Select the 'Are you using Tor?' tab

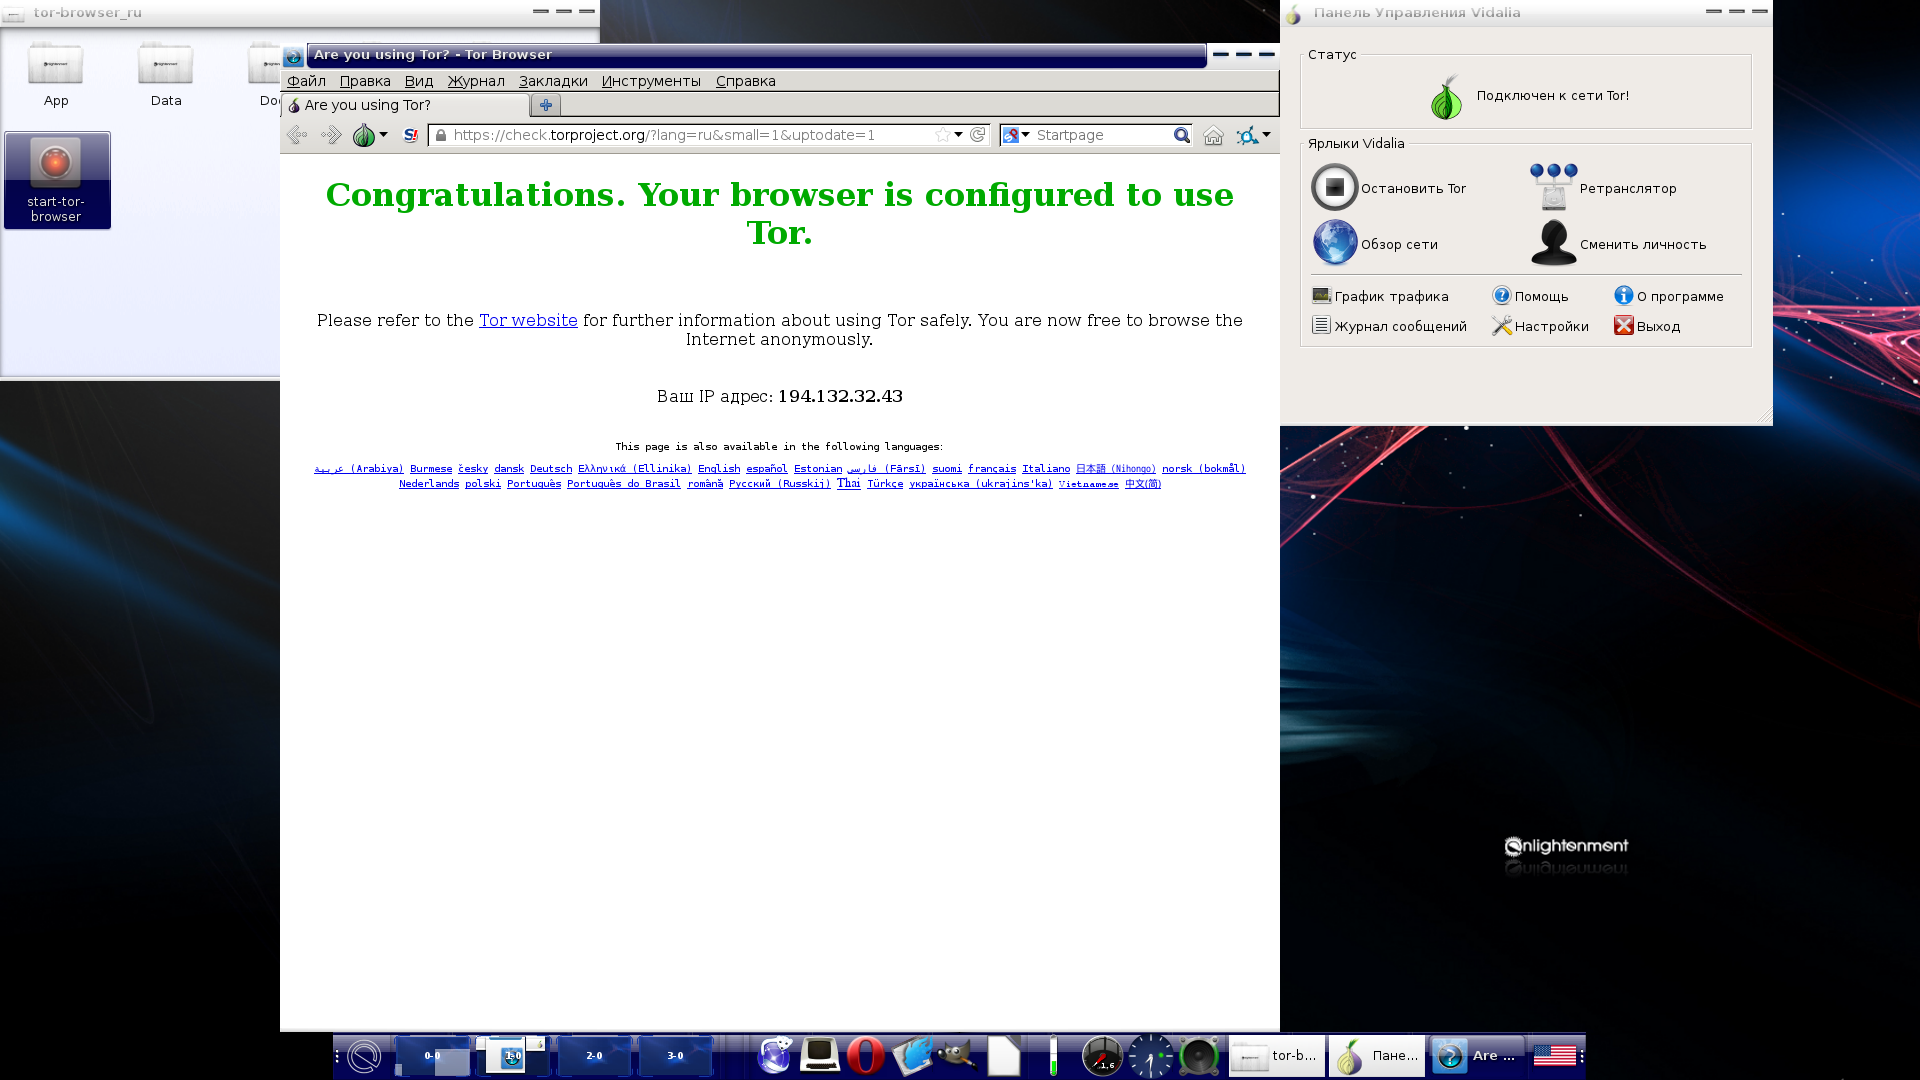click(x=405, y=105)
